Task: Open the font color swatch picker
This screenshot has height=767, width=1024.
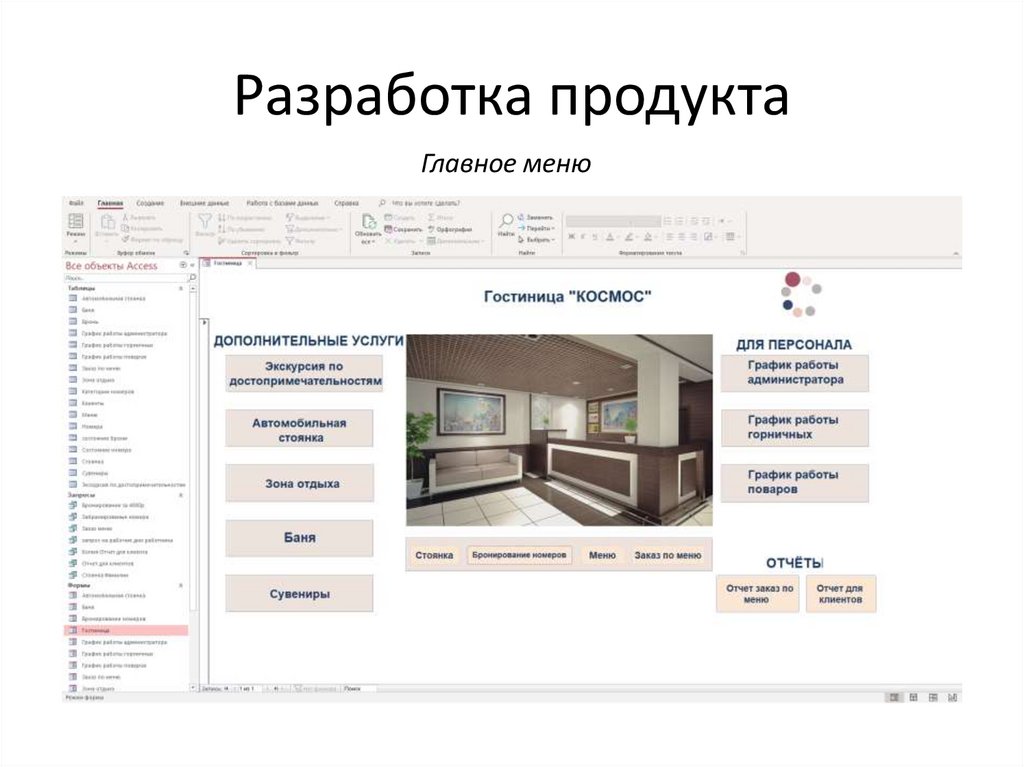Action: tap(610, 237)
